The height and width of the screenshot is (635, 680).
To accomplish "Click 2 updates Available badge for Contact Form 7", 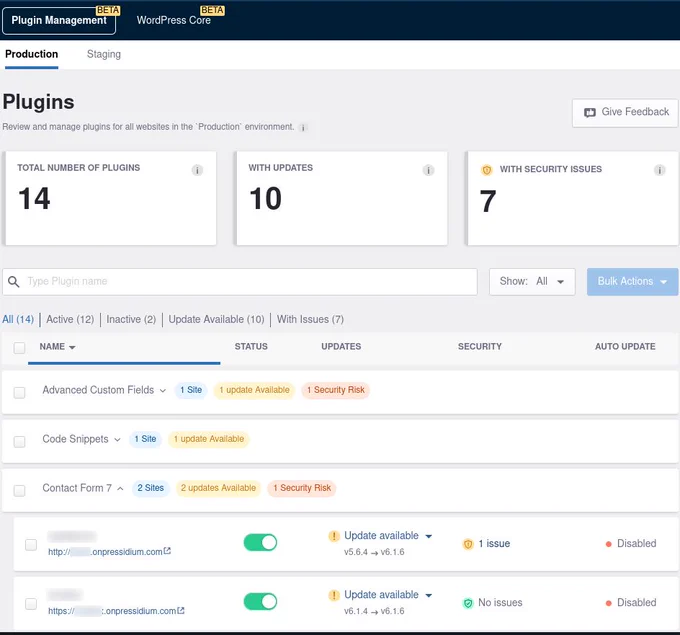I will [218, 488].
